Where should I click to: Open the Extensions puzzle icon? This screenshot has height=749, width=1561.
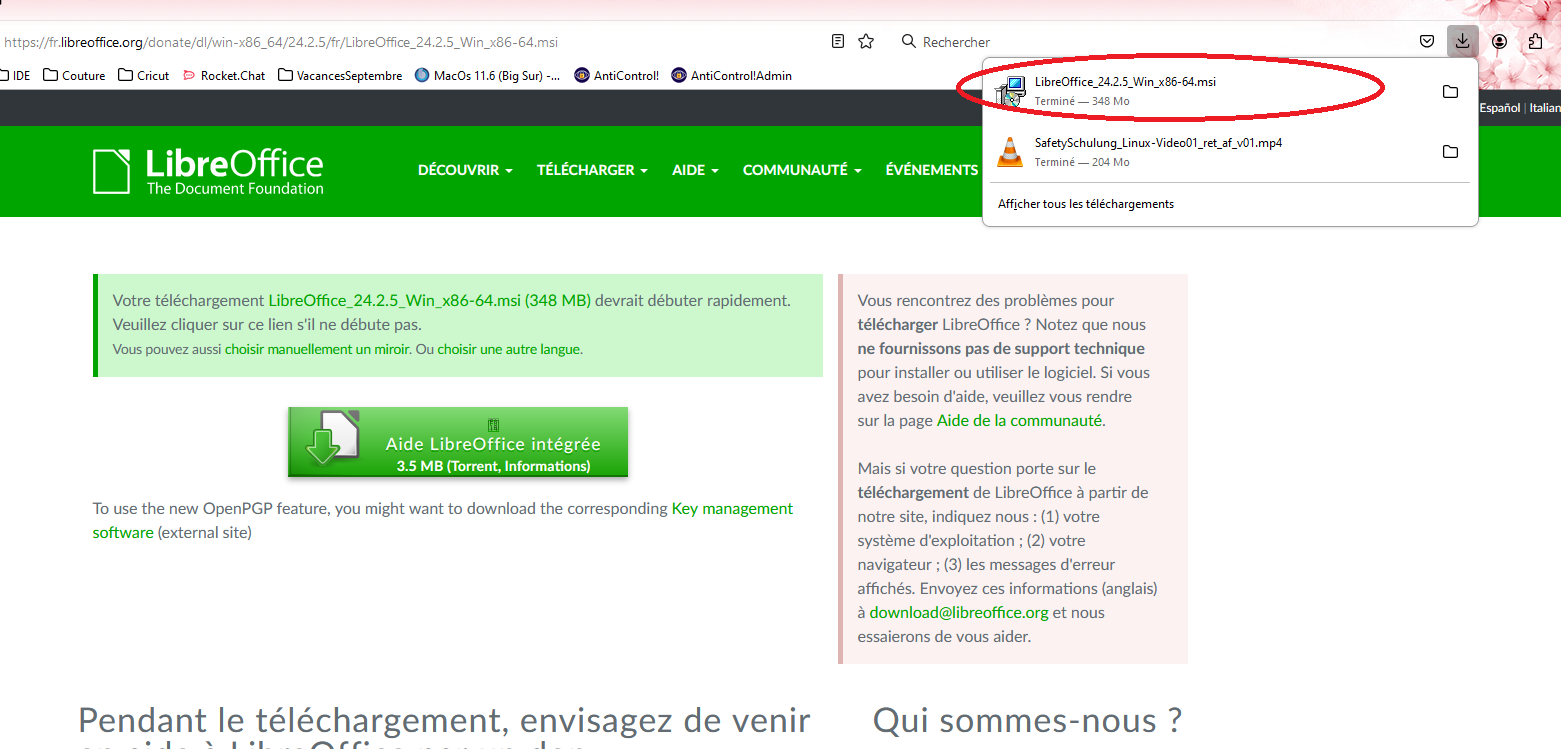[x=1535, y=41]
